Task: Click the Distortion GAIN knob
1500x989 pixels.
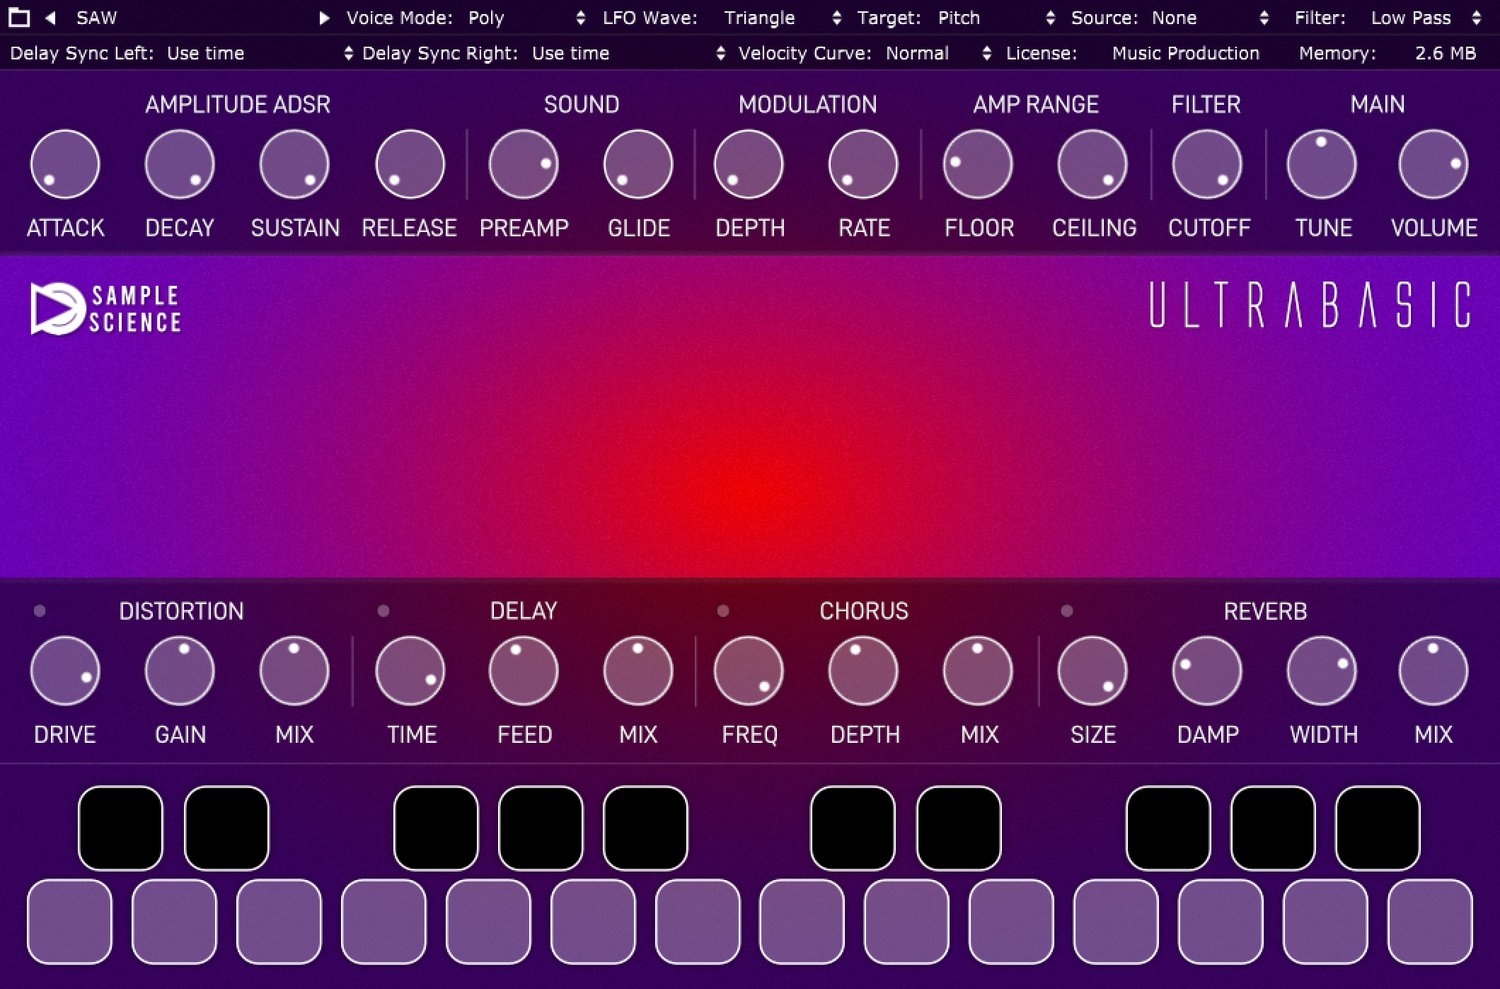Action: [x=180, y=671]
